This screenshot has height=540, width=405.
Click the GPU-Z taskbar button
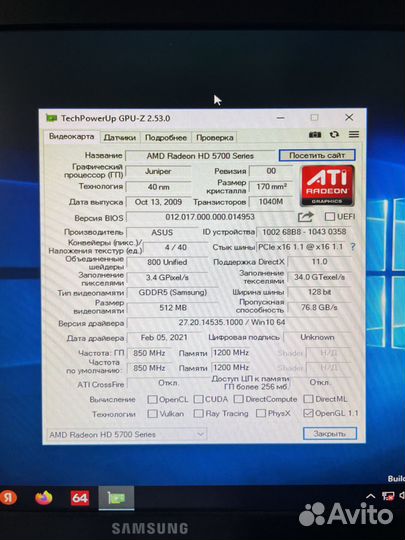116,498
